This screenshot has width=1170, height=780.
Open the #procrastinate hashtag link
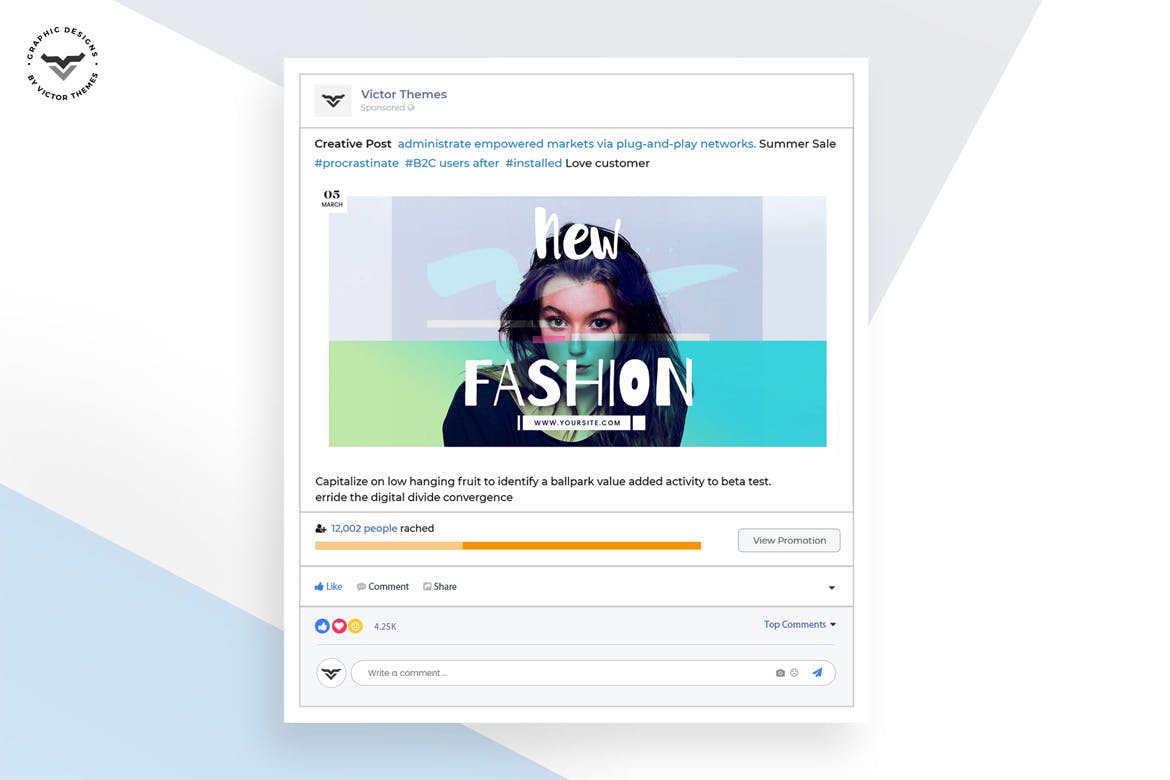click(357, 163)
